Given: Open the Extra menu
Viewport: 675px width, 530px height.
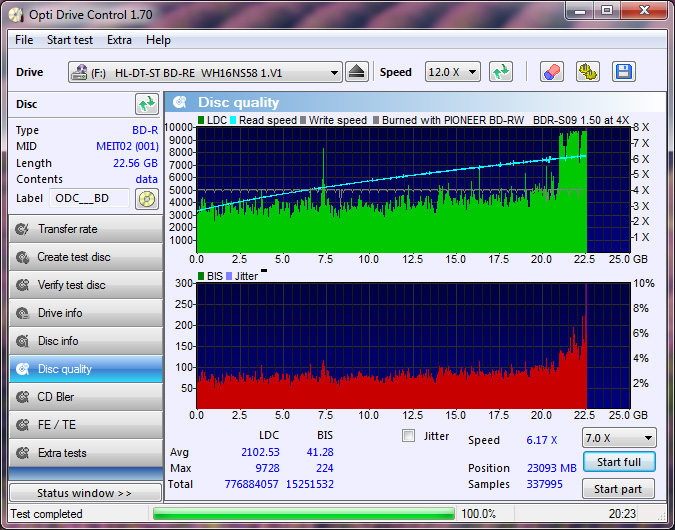Looking at the screenshot, I should [119, 40].
